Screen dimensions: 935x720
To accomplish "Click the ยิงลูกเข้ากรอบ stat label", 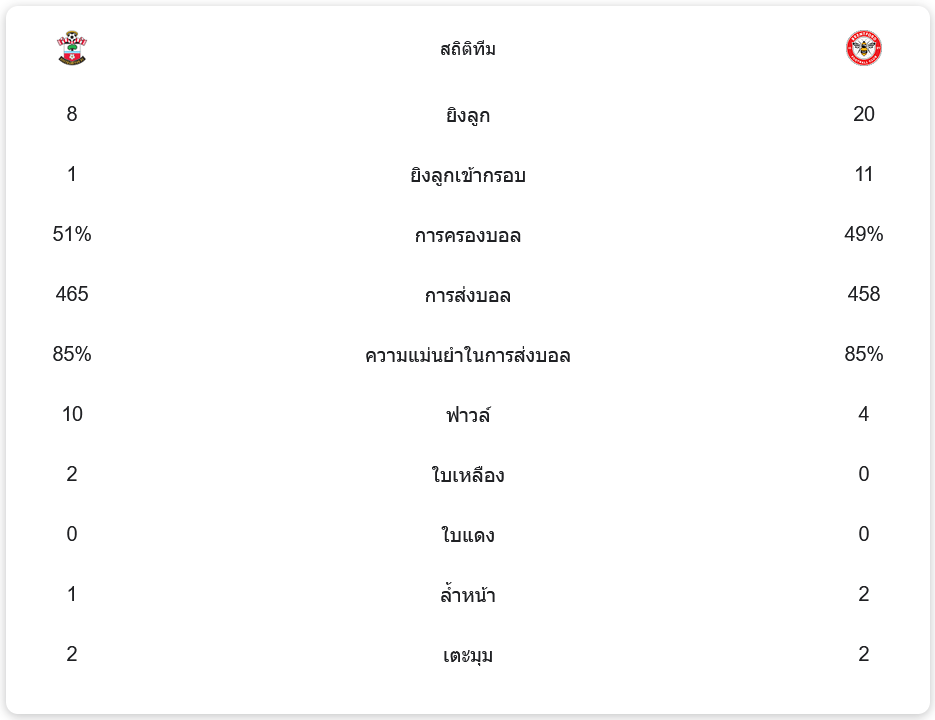I will 468,175.
